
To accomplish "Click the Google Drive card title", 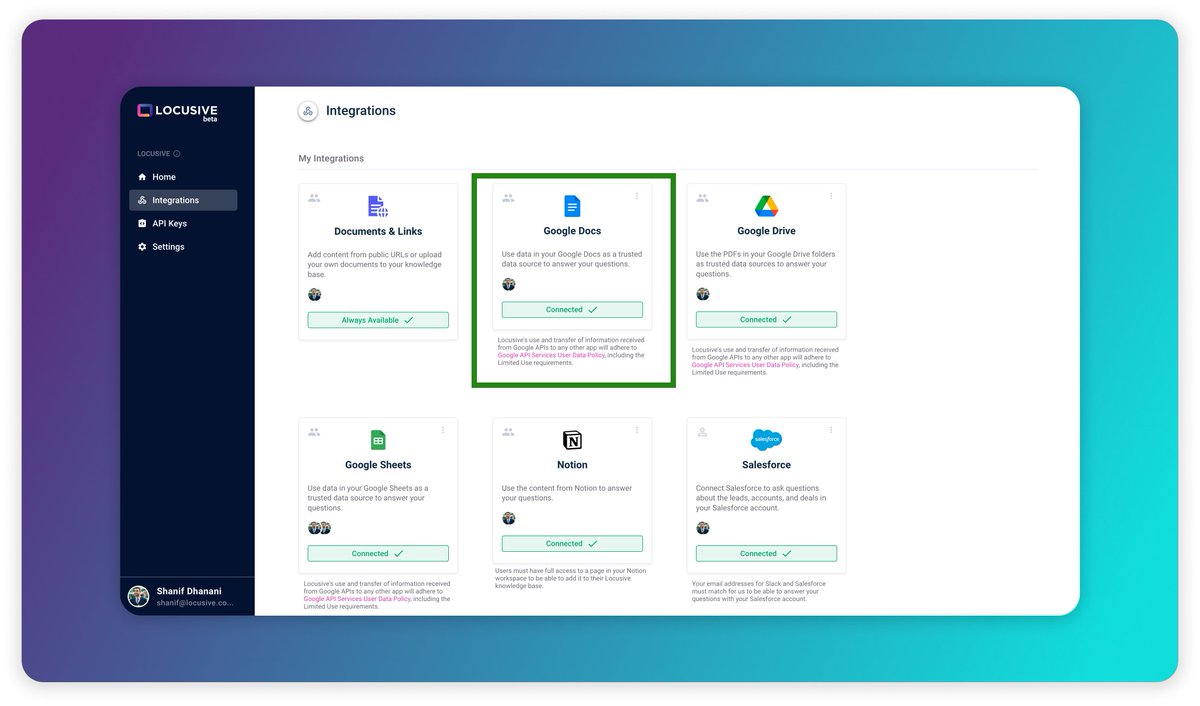I will pos(766,231).
